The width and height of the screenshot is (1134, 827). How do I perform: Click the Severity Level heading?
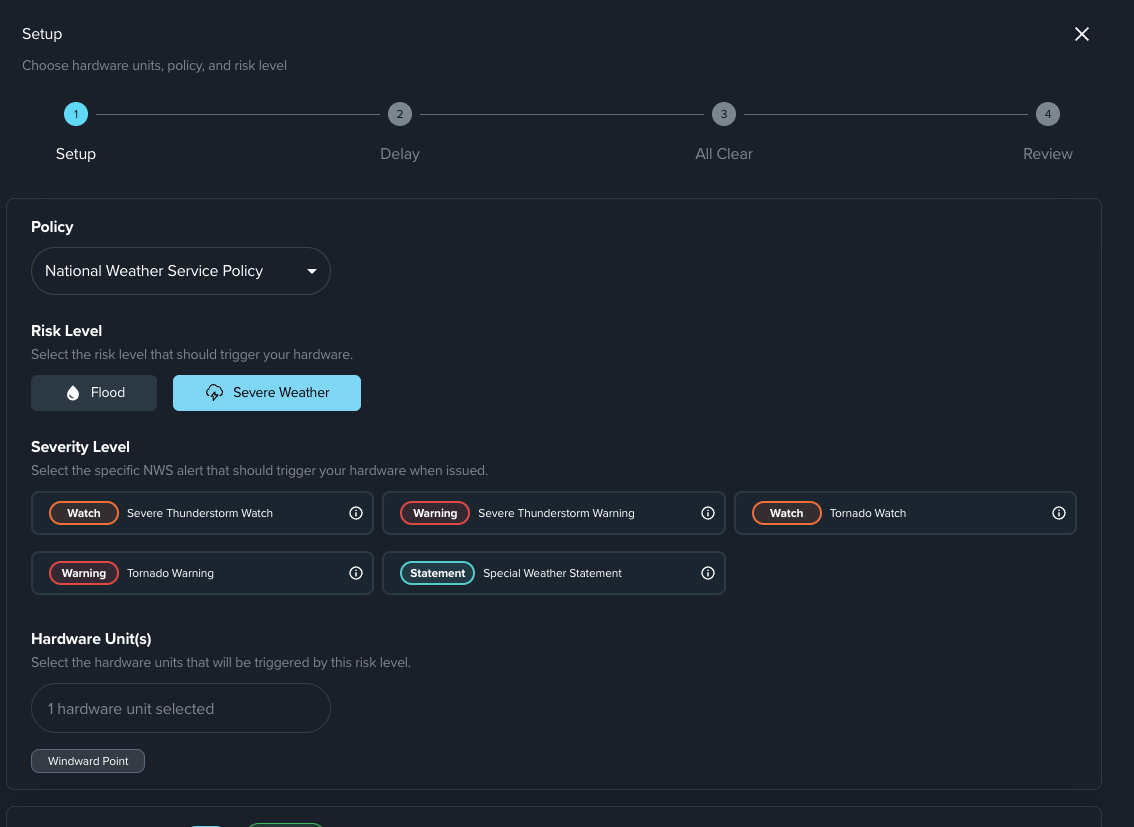click(80, 447)
